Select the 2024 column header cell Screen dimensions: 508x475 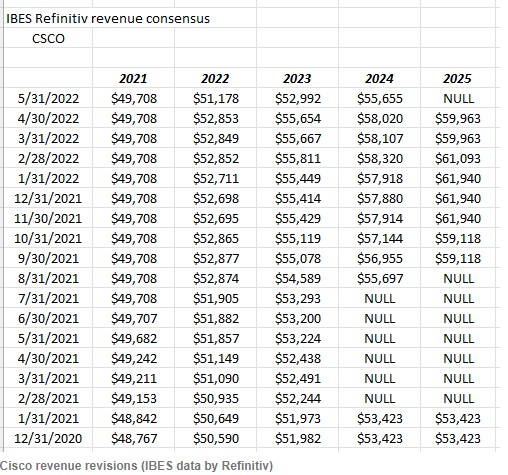[379, 79]
